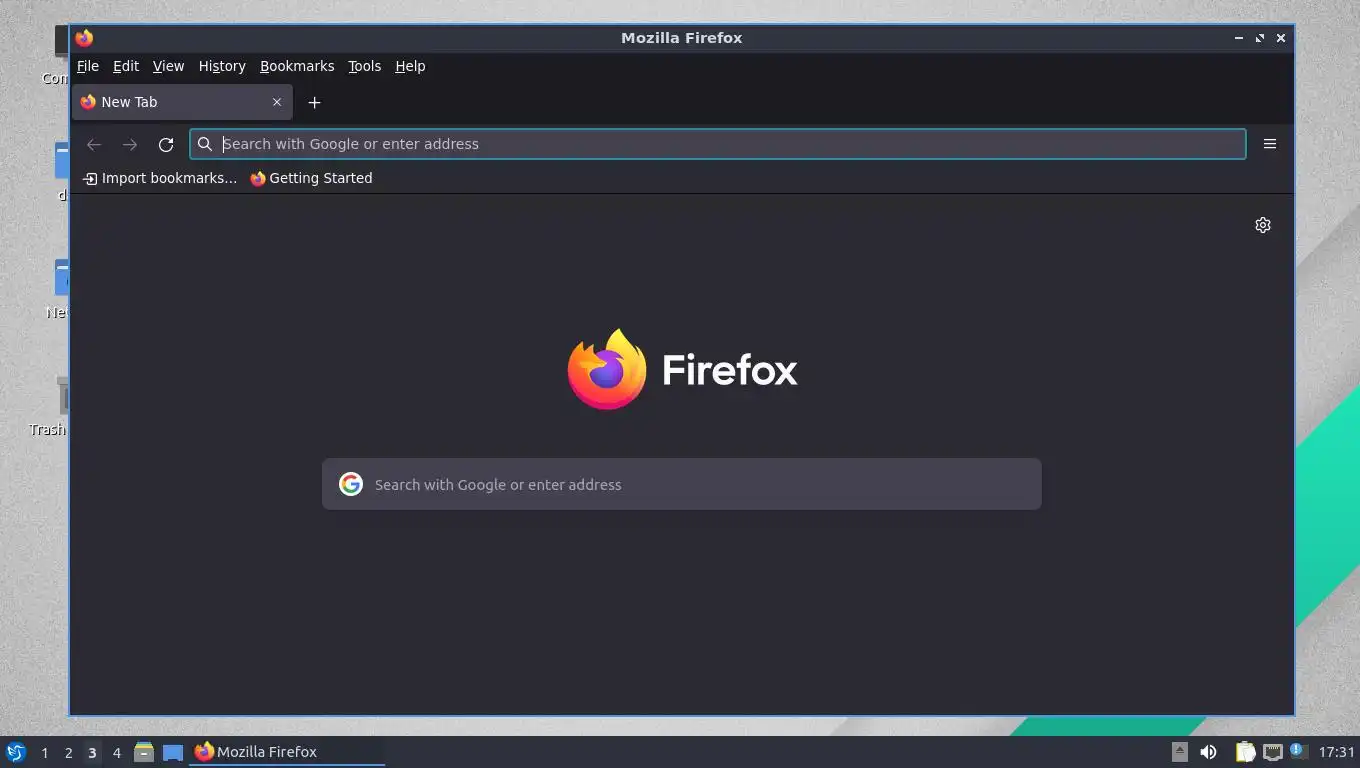This screenshot has height=768, width=1360.
Task: Open the removable media tray icon
Action: pyautogui.click(x=1180, y=752)
